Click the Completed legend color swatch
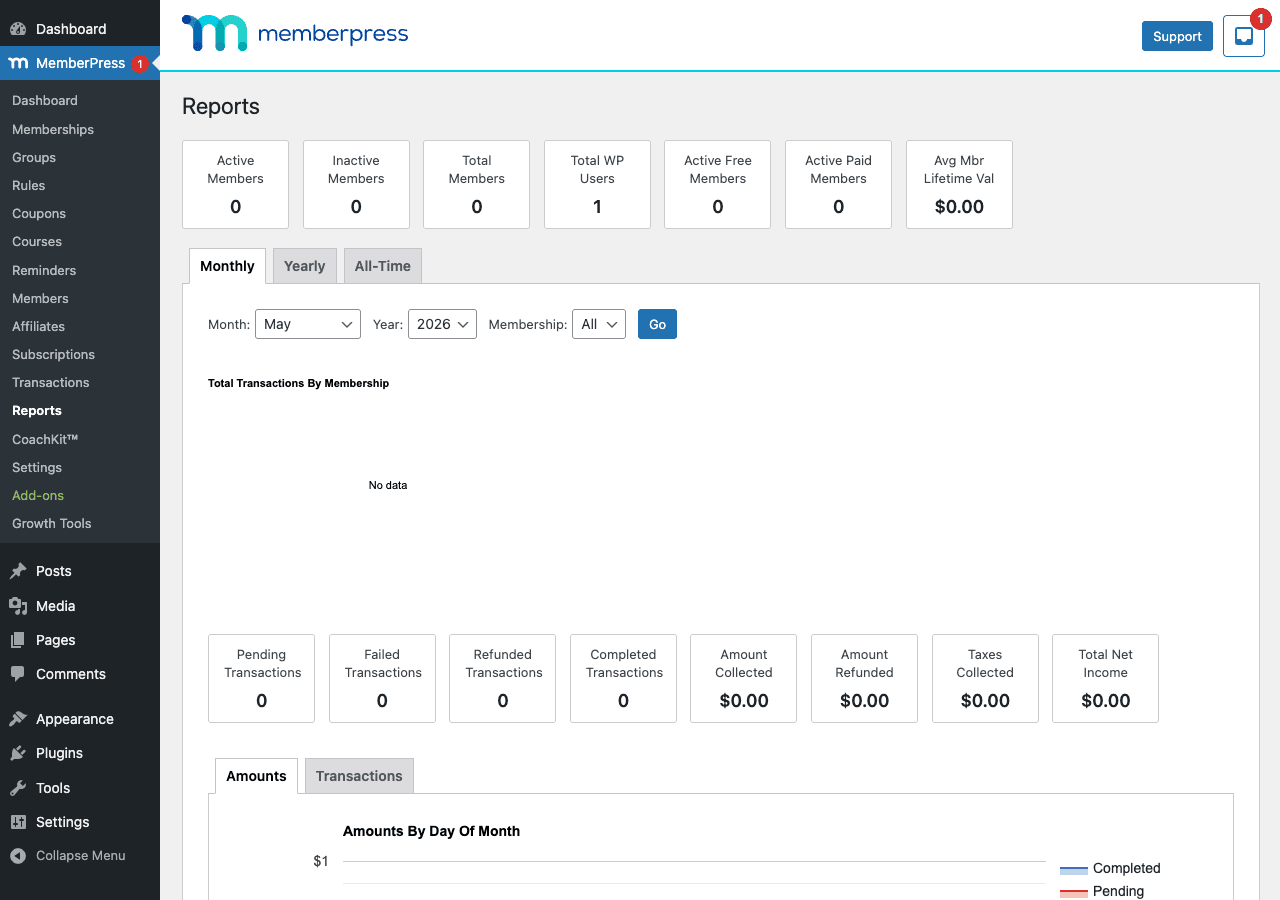The image size is (1280, 900). [1073, 869]
